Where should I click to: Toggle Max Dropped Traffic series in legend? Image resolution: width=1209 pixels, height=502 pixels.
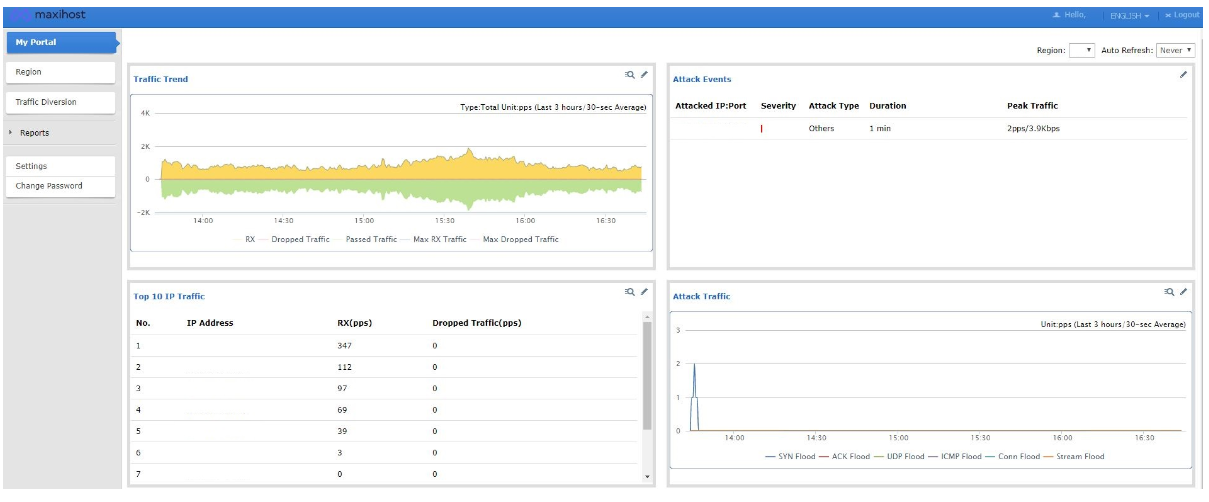[515, 239]
